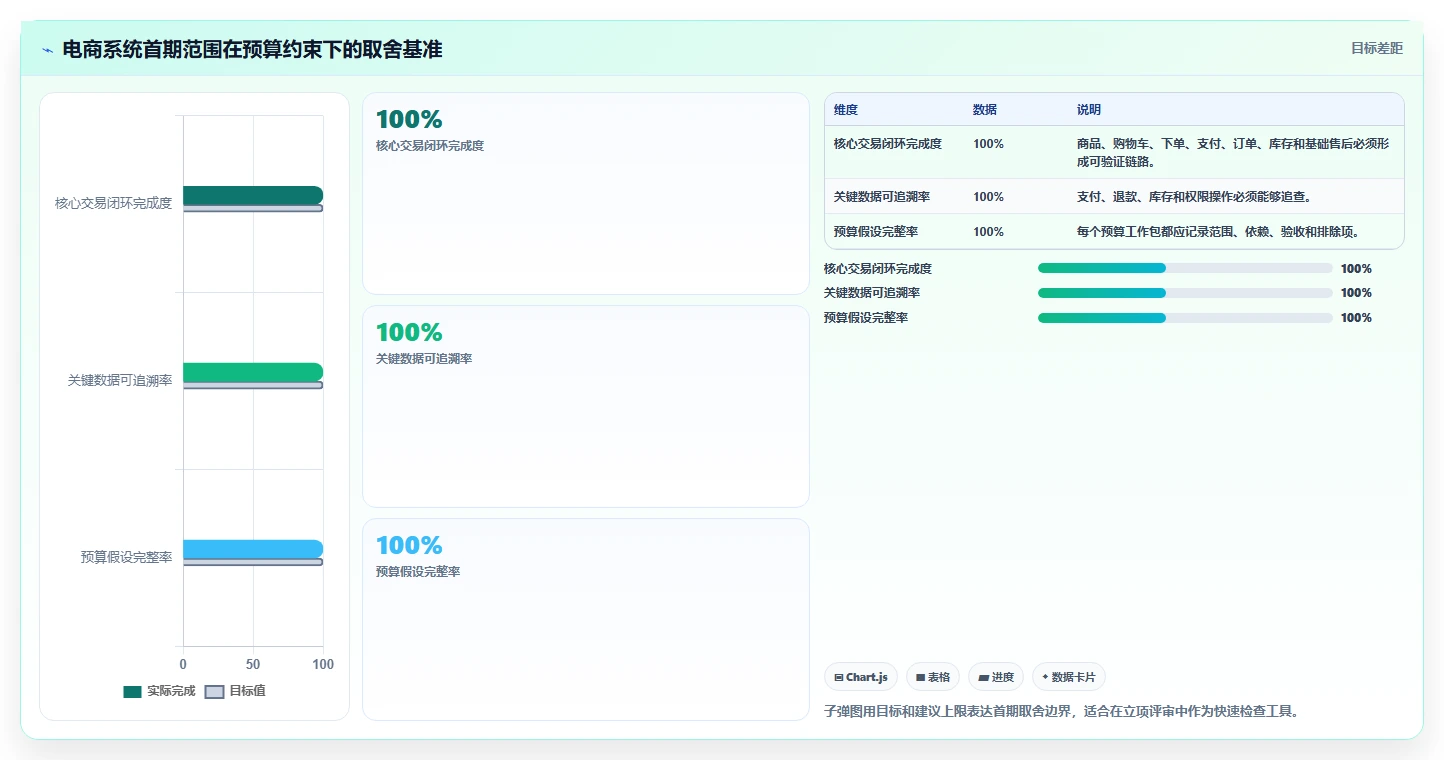This screenshot has width=1444, height=760.
Task: Click the dashboard title 电商系统首期范围在预算约束下的取舍基准
Action: [252, 49]
